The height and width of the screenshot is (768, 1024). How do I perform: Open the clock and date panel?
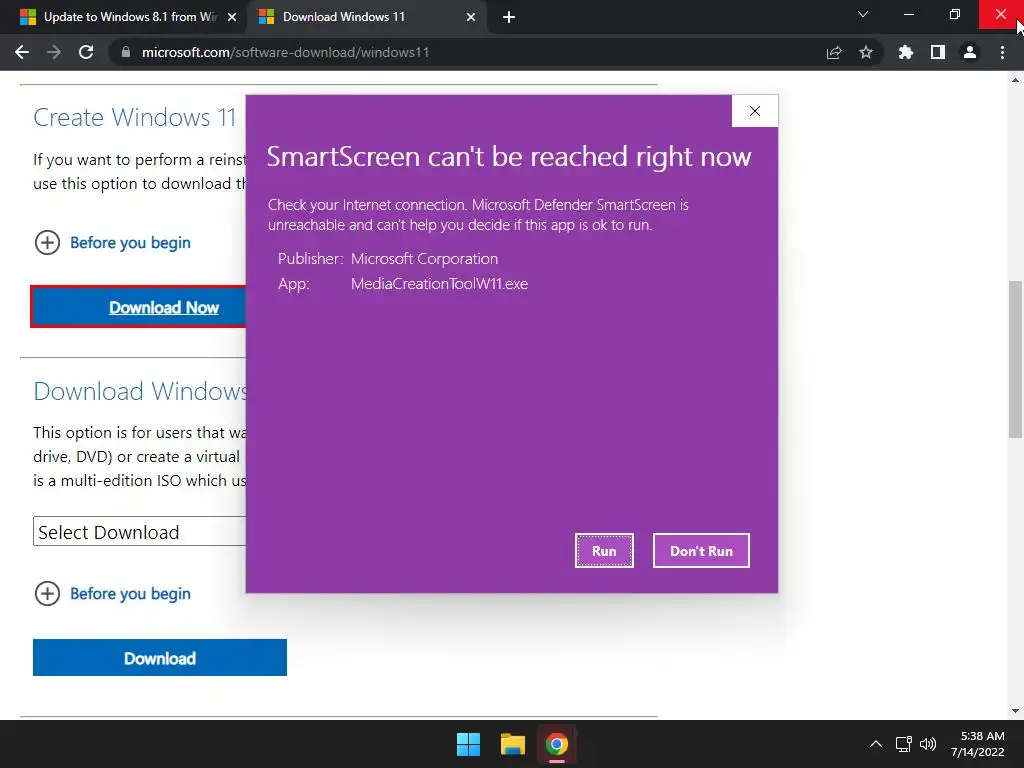978,744
